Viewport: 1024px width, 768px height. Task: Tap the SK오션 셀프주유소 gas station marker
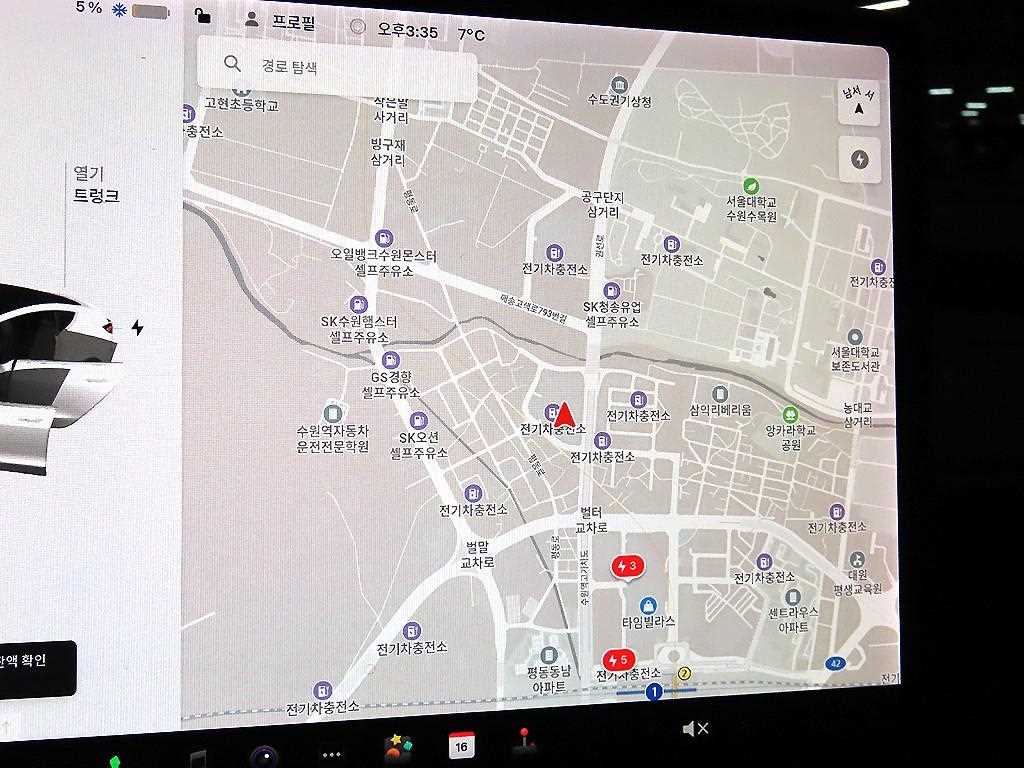pyautogui.click(x=419, y=420)
